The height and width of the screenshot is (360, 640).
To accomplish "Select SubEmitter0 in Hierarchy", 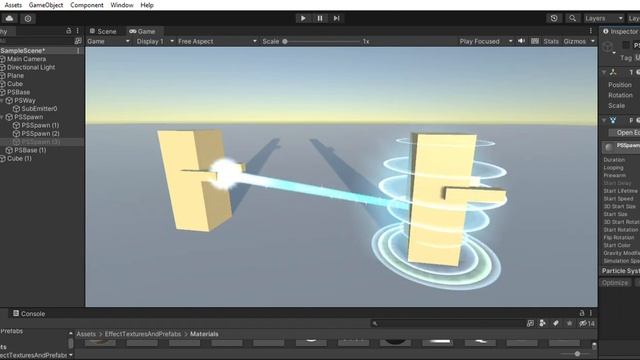I will [39, 109].
